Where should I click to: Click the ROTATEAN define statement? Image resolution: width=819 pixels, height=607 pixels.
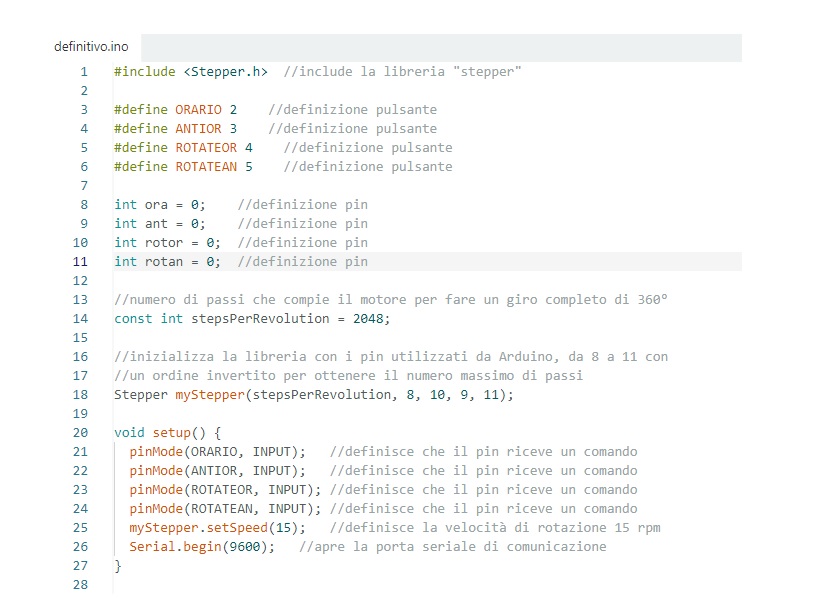(x=183, y=167)
